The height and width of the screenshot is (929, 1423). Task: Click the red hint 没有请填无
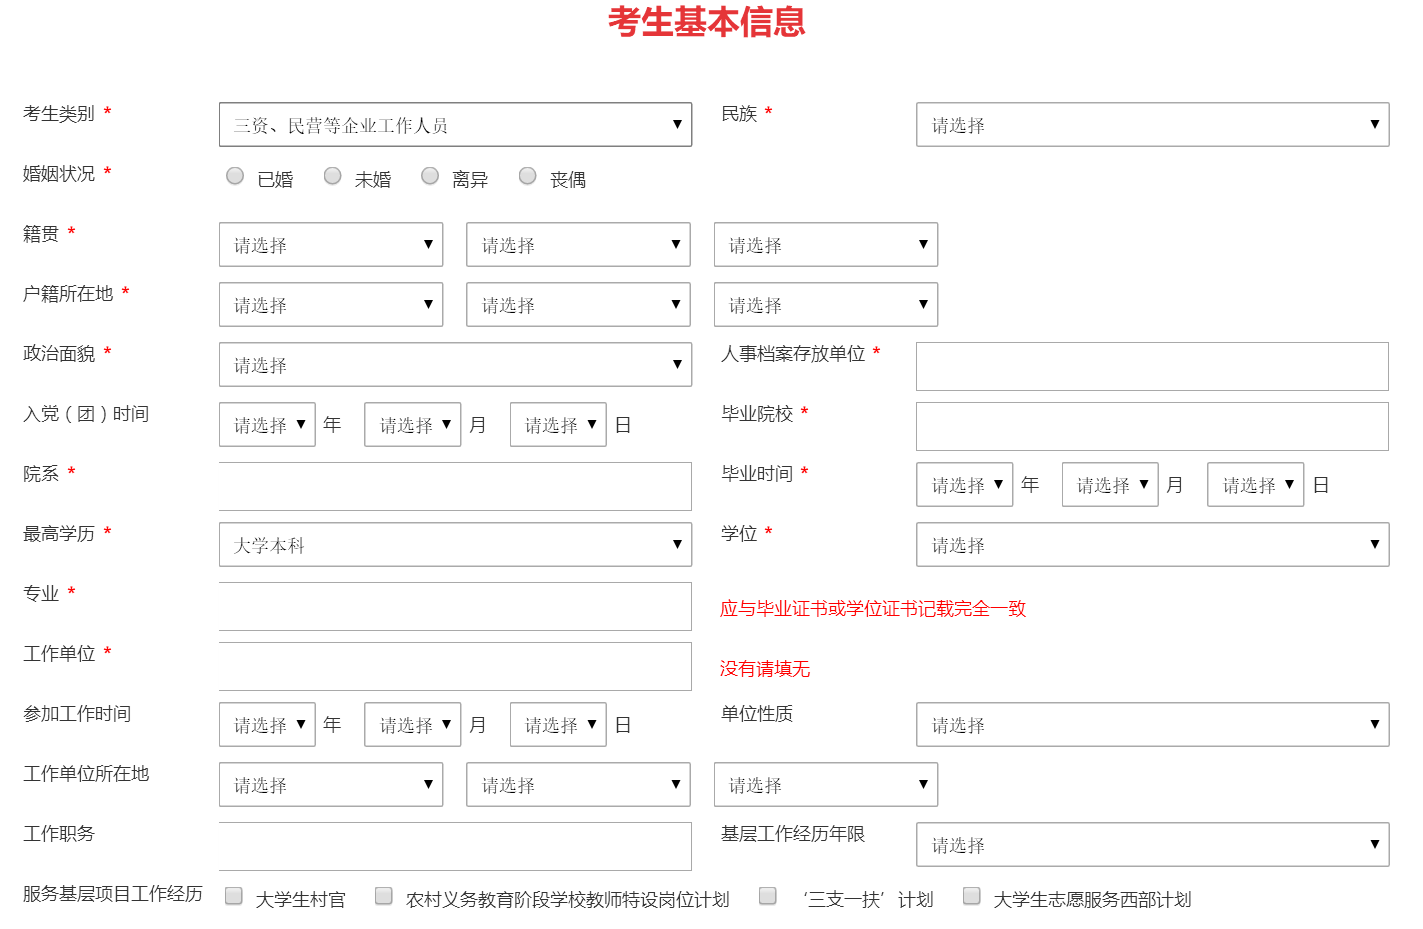(765, 669)
